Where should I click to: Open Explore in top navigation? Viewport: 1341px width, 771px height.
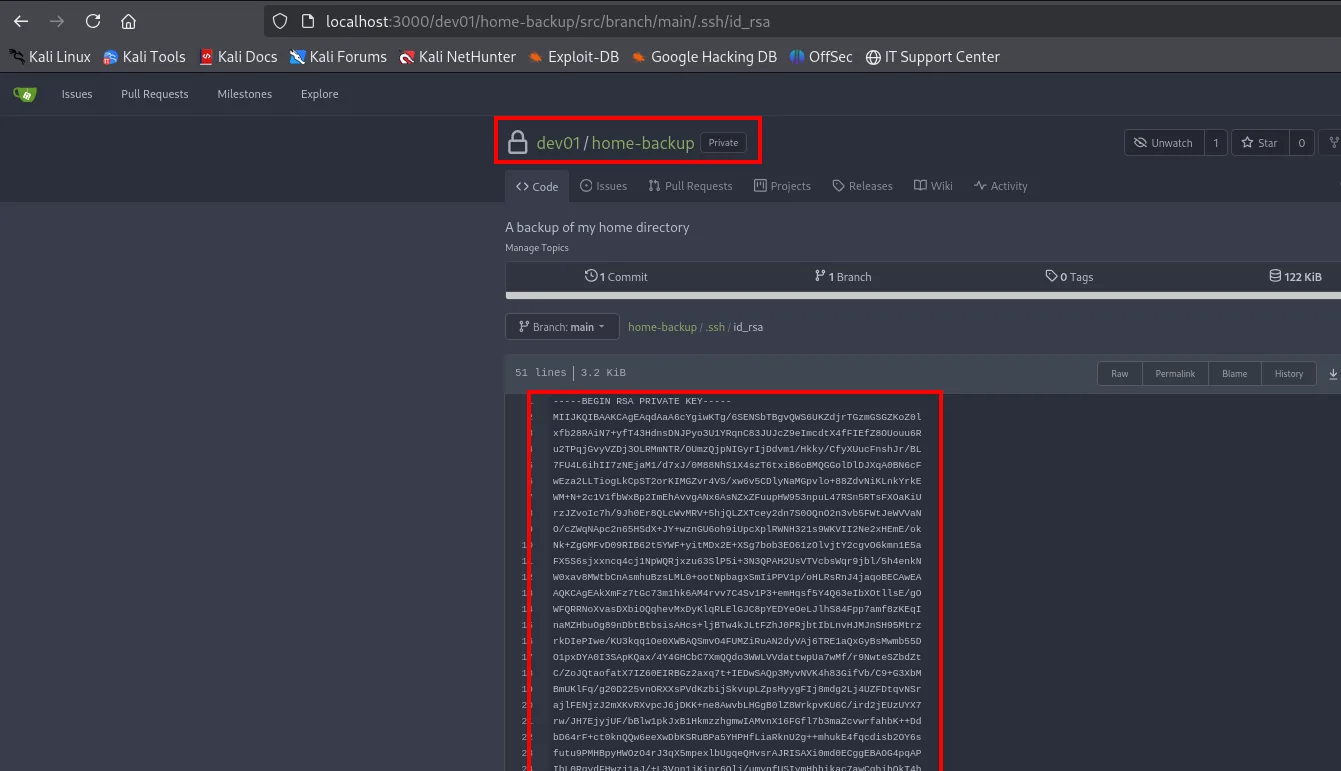(x=320, y=94)
